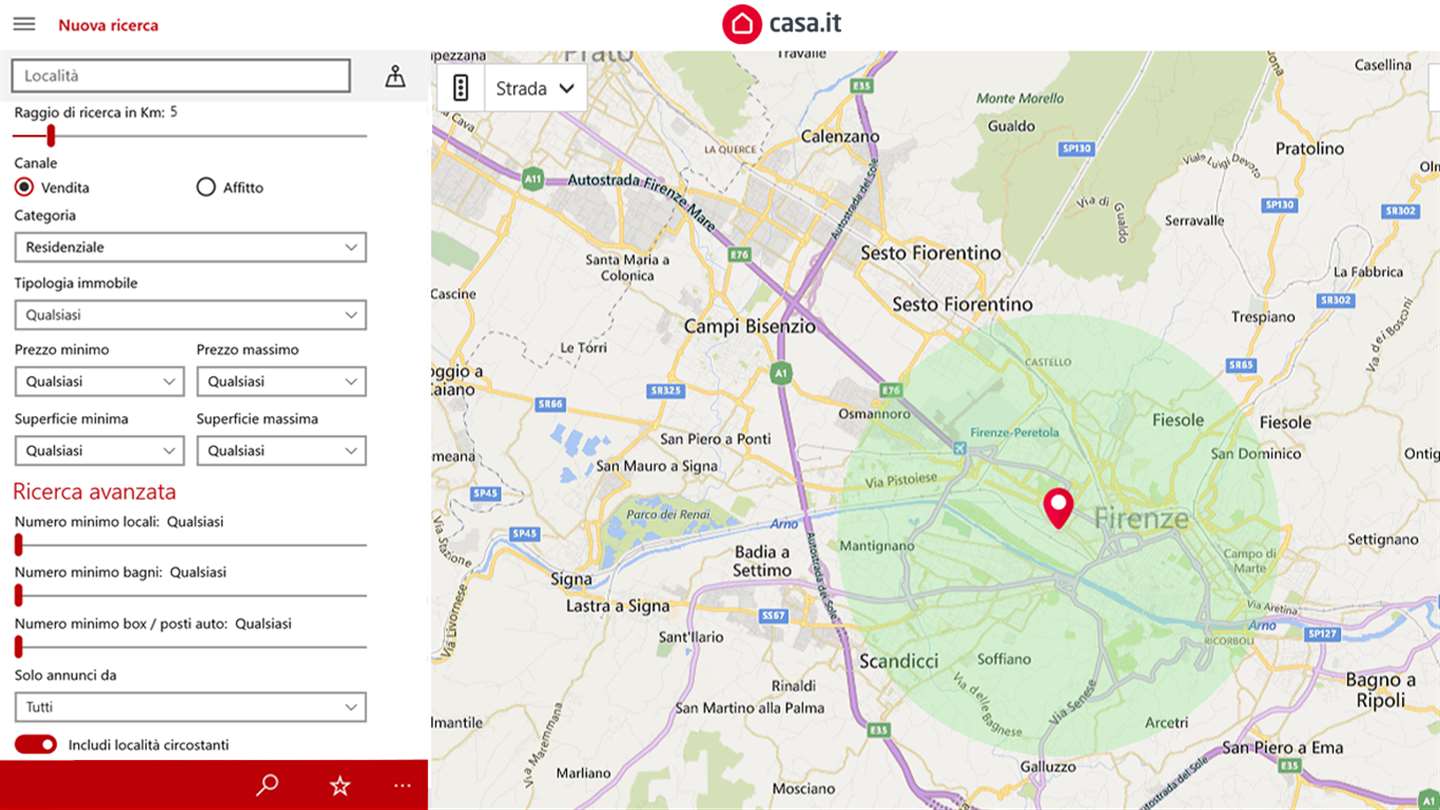1440x810 pixels.
Task: Open the Strada map style dropdown
Action: click(x=536, y=88)
